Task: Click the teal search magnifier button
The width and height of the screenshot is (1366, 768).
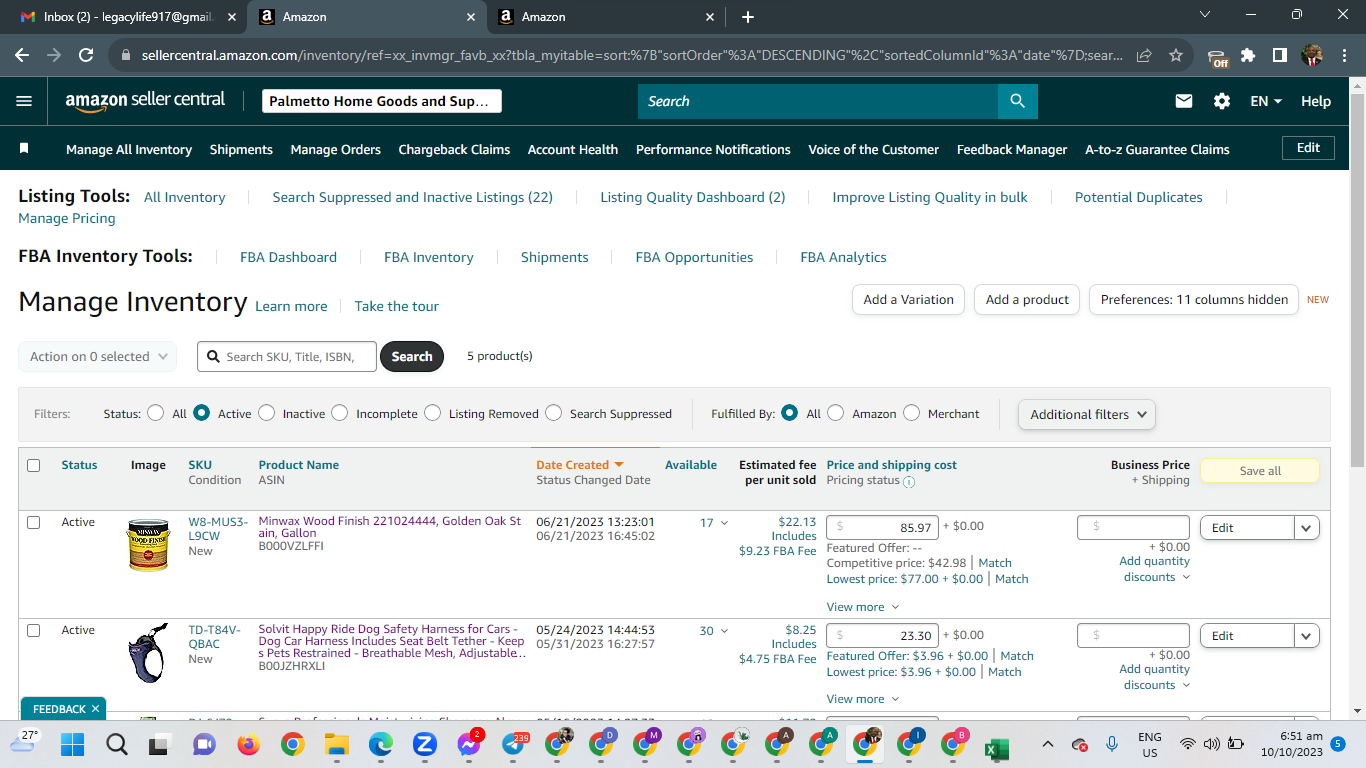Action: coord(1017,101)
